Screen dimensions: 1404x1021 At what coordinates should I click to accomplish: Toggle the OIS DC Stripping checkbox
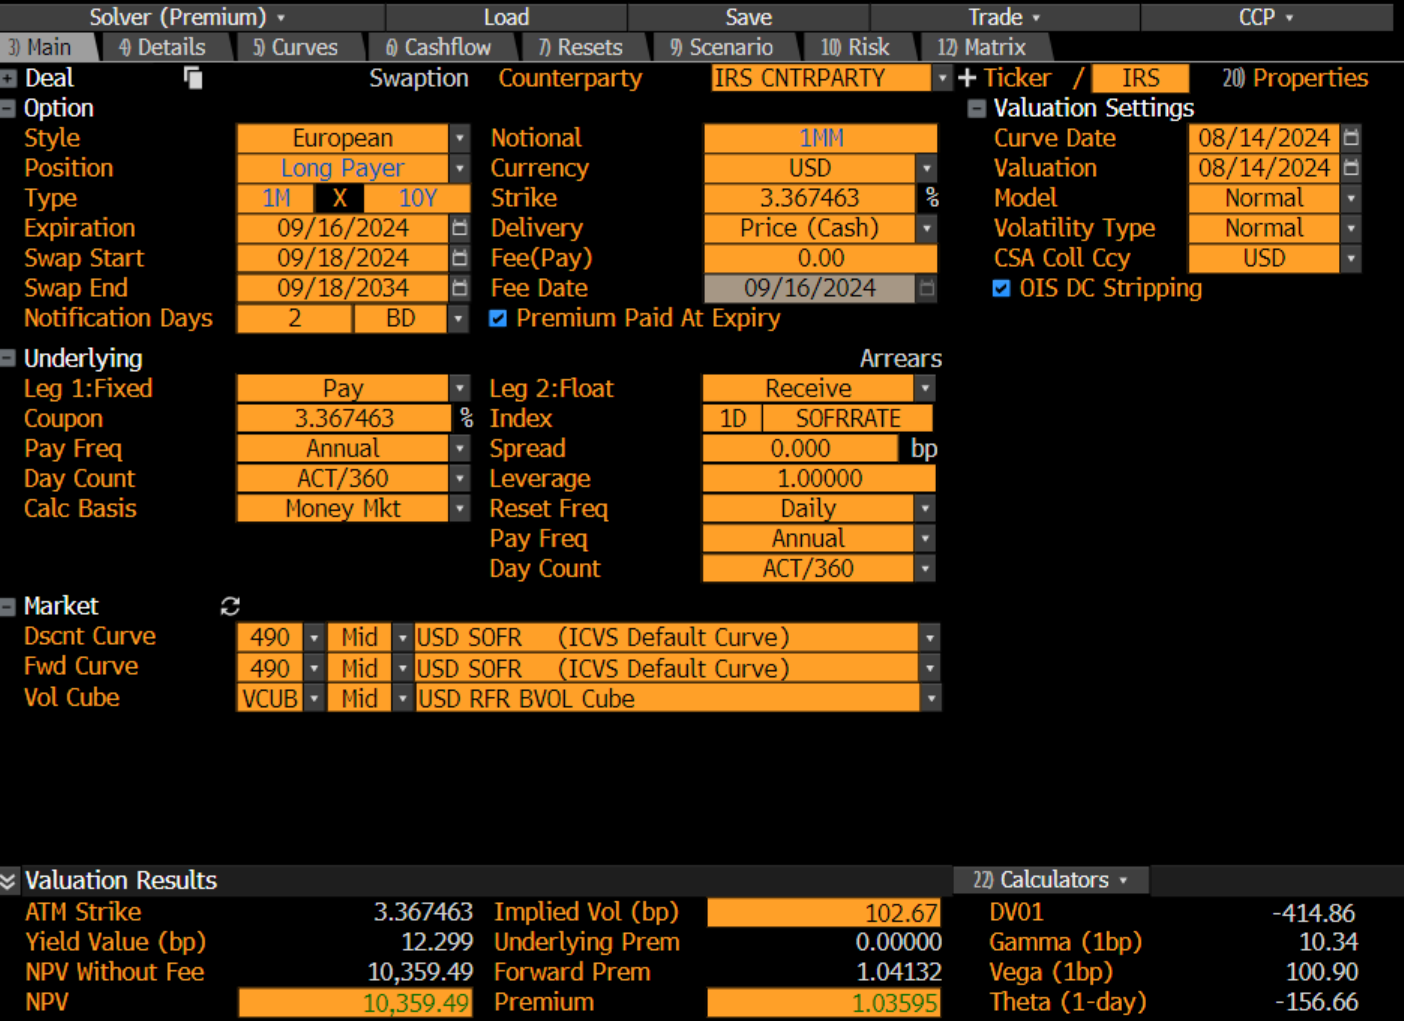(x=1001, y=289)
